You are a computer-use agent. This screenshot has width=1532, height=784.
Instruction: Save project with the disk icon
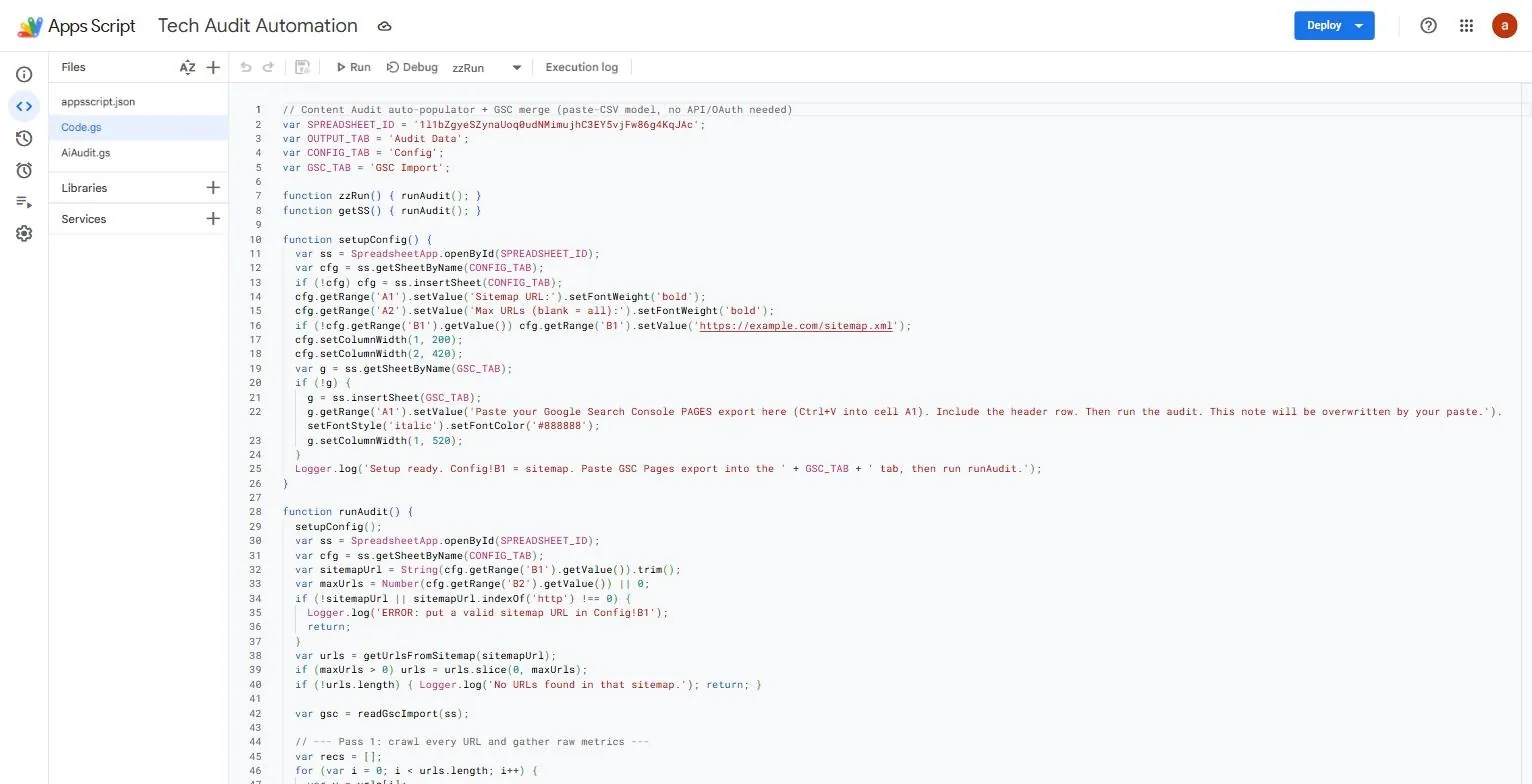pos(303,67)
